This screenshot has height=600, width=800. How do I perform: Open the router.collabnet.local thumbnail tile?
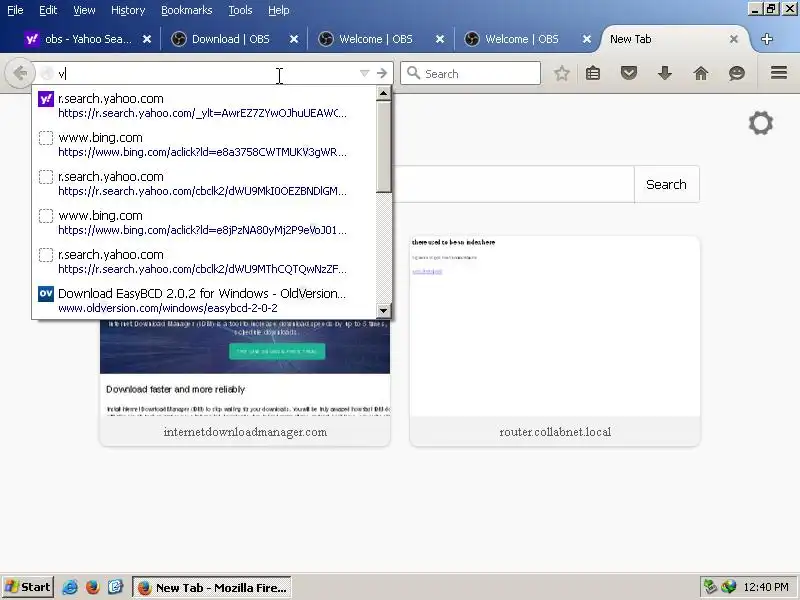point(555,341)
